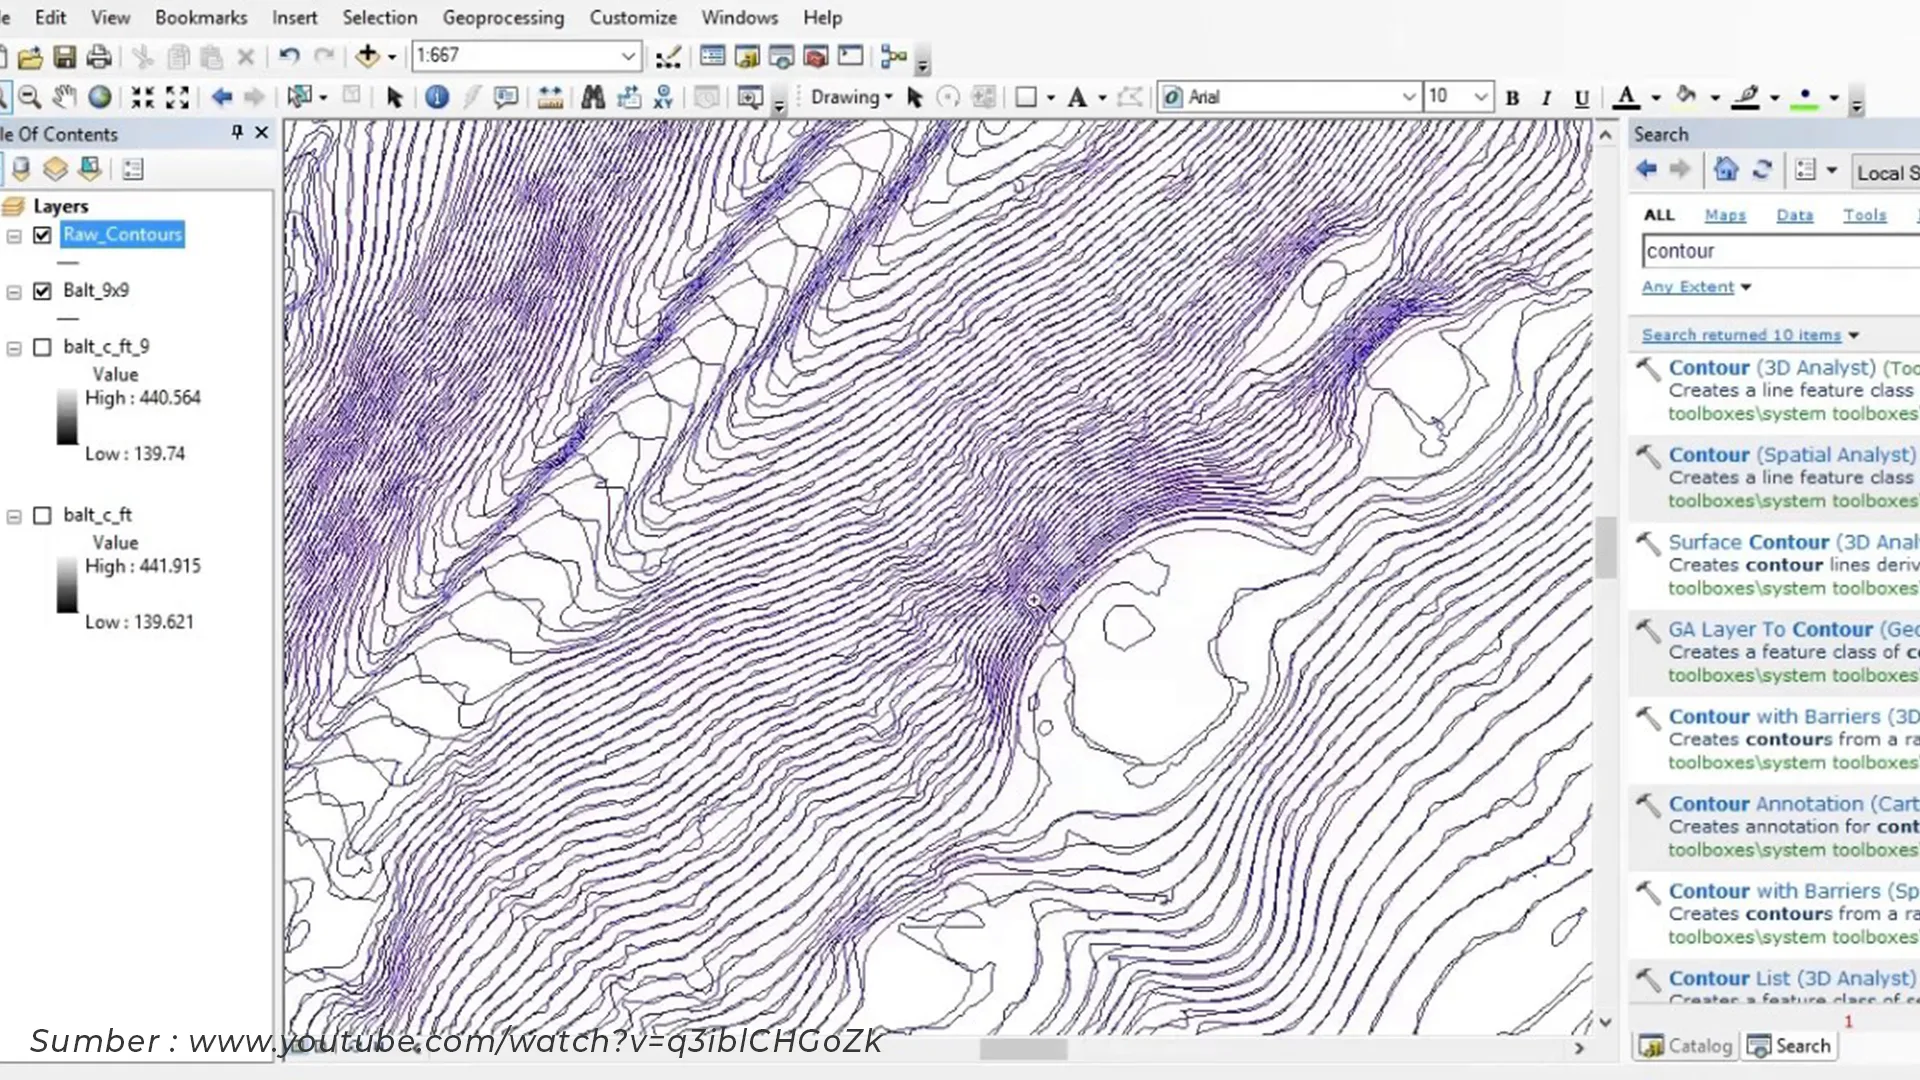The width and height of the screenshot is (1920, 1080).
Task: Open the map scale dropdown
Action: pyautogui.click(x=628, y=56)
